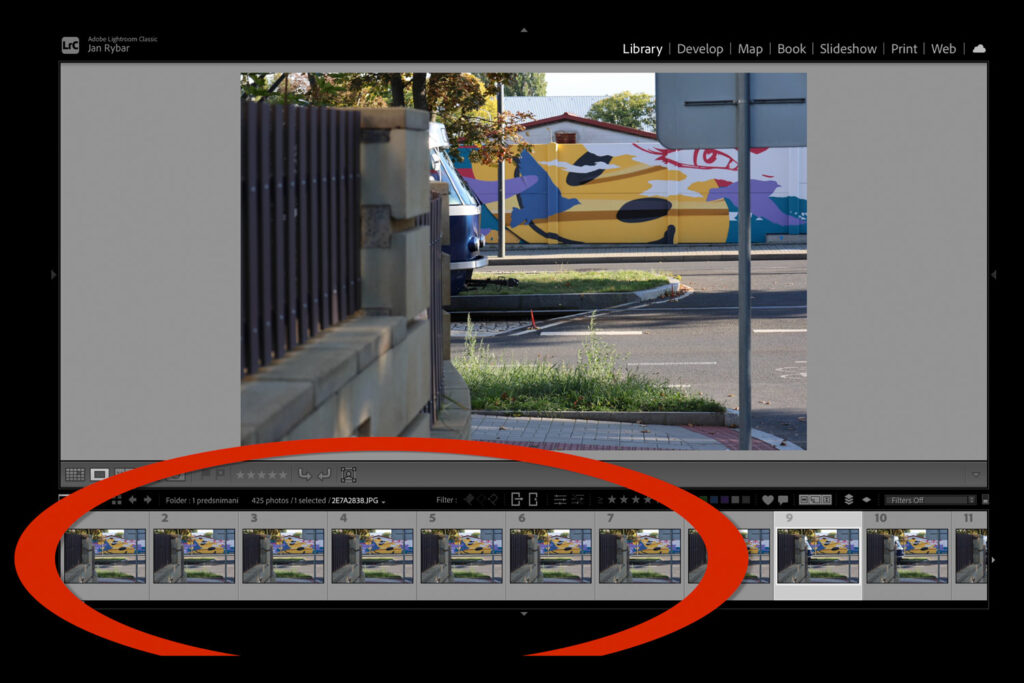Image resolution: width=1024 pixels, height=683 pixels.
Task: Select filmstrip thumbnail number 10
Action: click(x=907, y=556)
